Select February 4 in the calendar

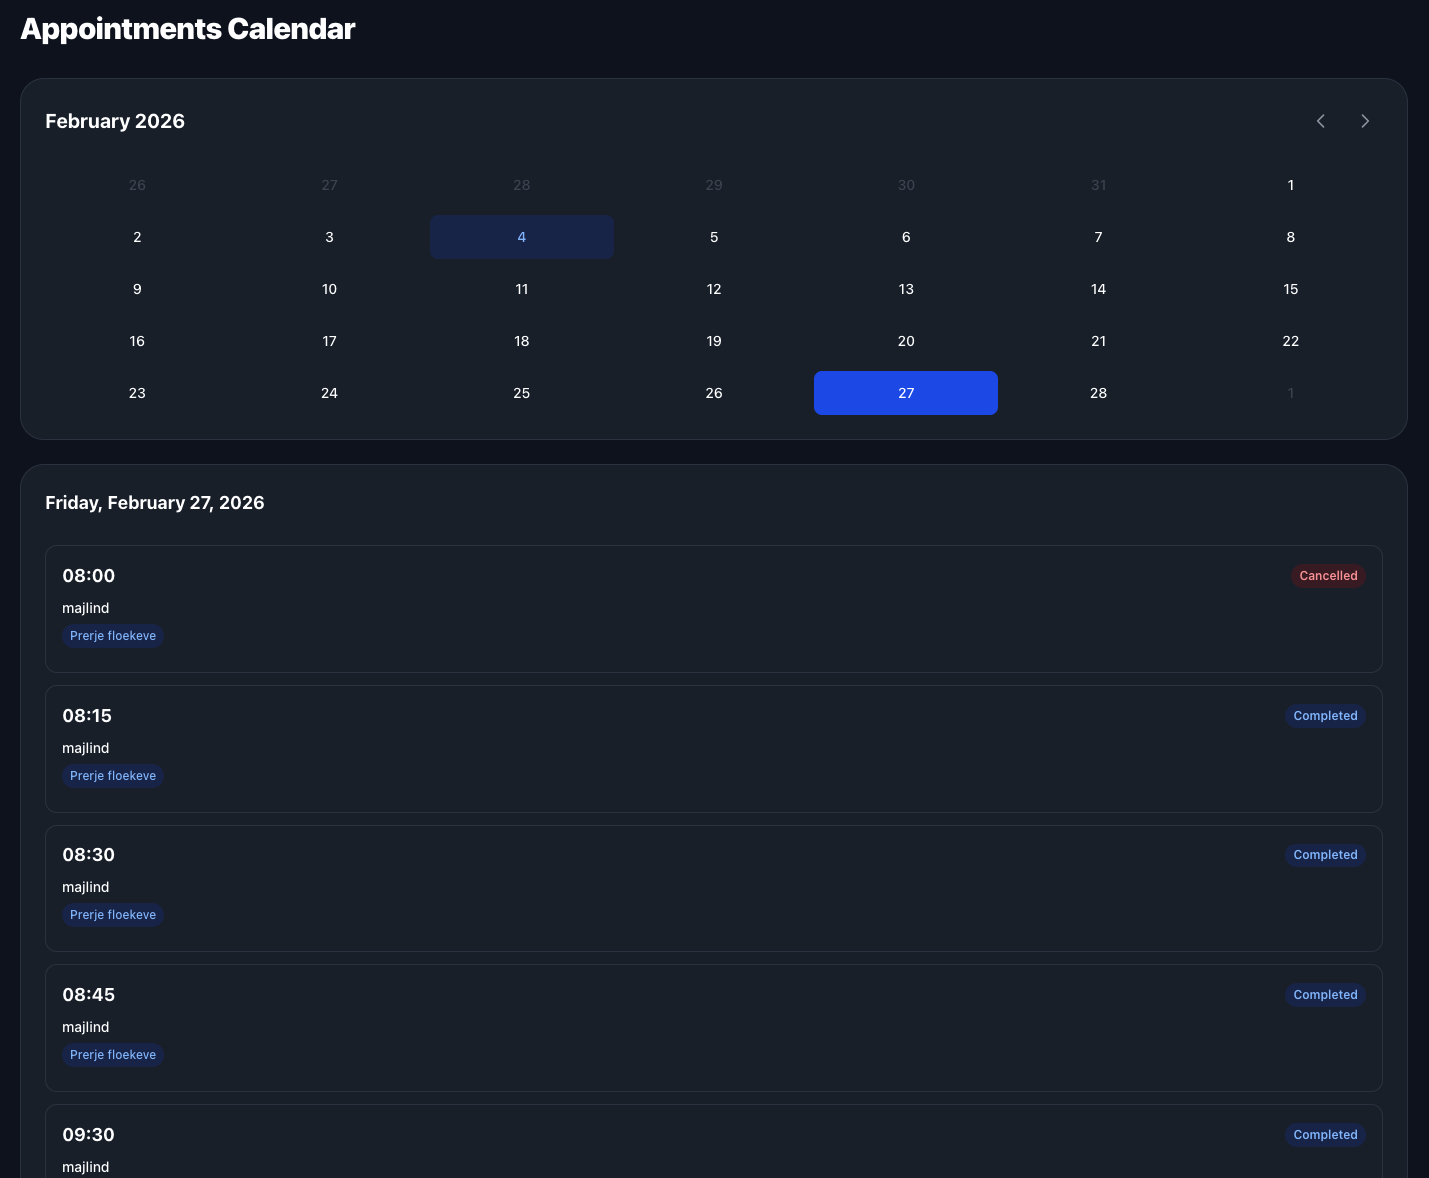pyautogui.click(x=522, y=237)
